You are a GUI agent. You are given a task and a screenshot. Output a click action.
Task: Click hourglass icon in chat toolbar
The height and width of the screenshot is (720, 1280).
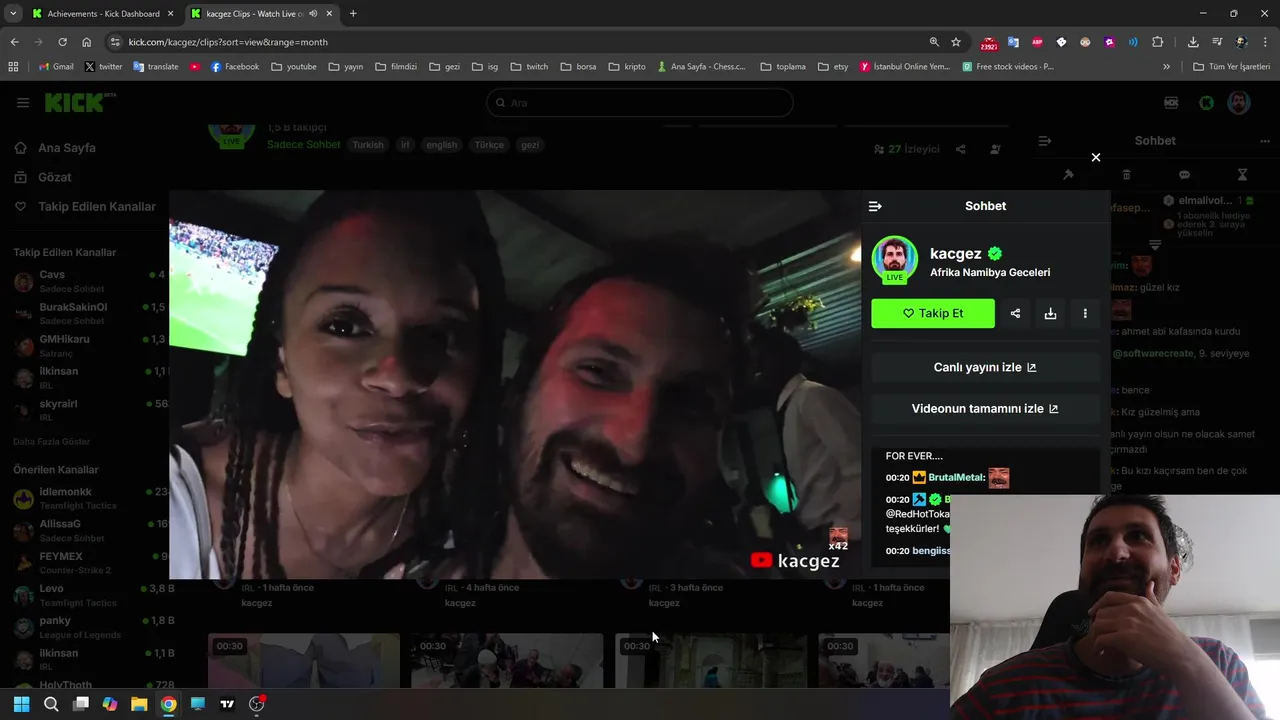(x=1242, y=174)
